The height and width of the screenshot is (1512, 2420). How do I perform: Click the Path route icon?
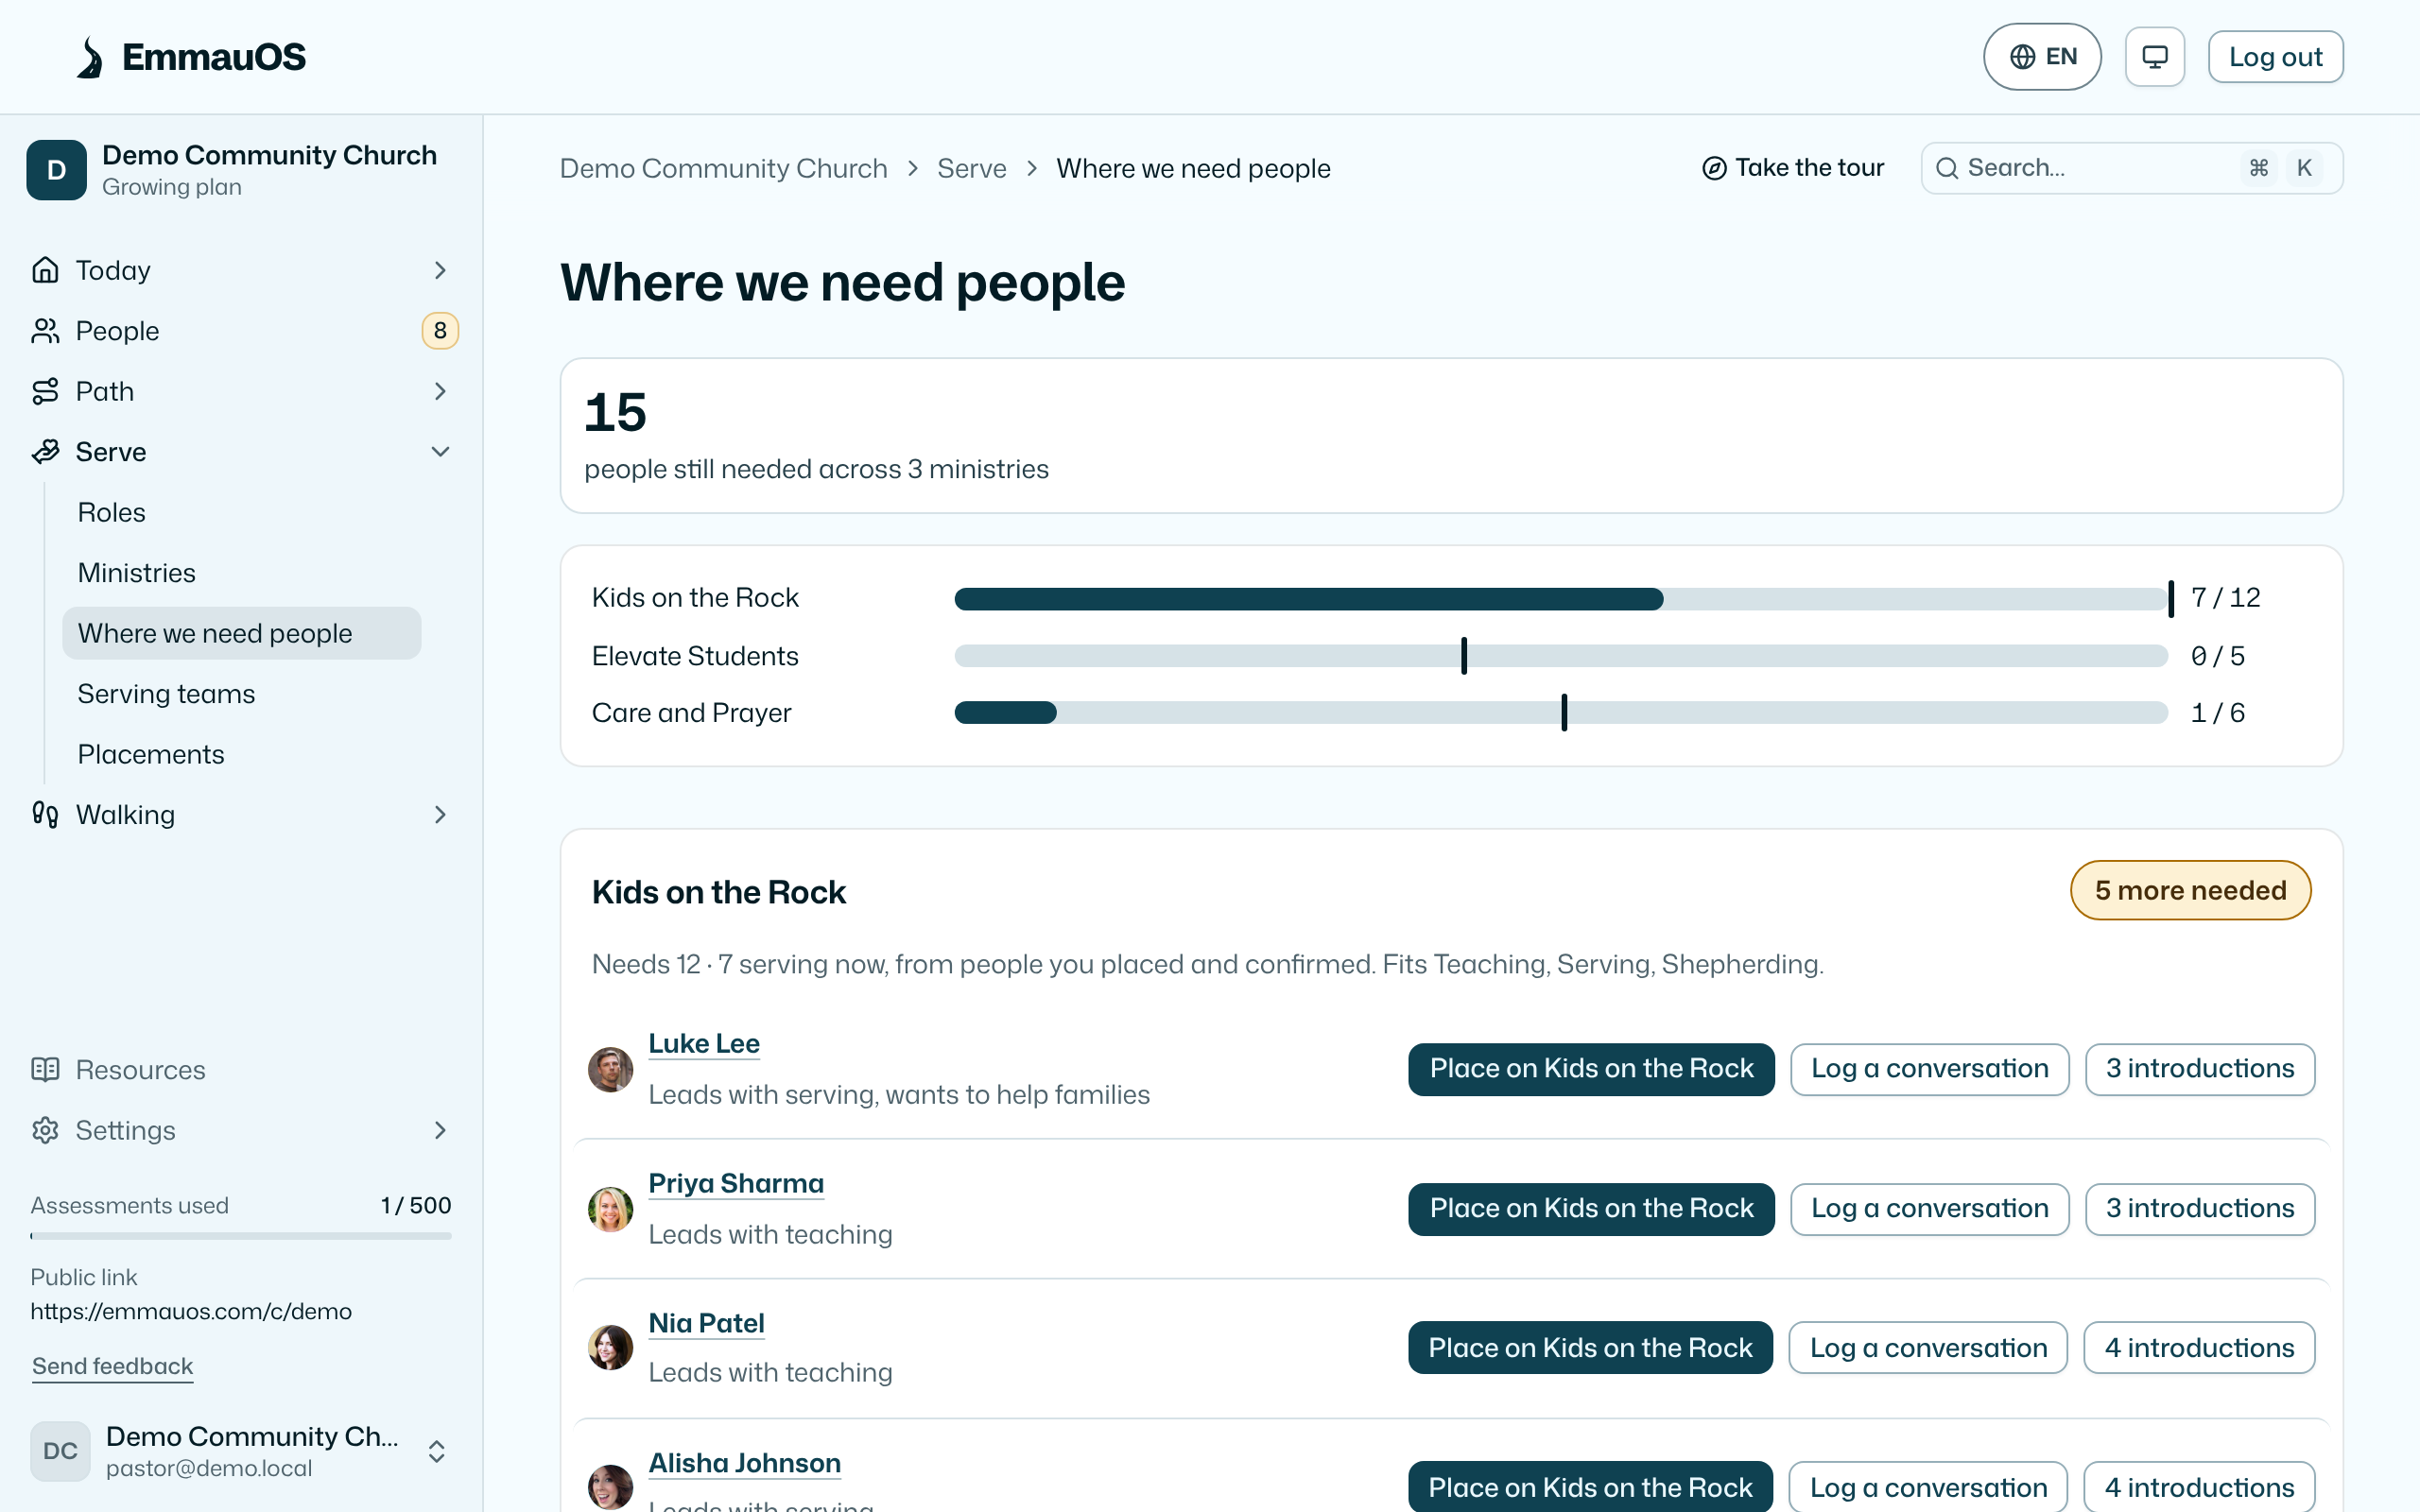pyautogui.click(x=45, y=391)
